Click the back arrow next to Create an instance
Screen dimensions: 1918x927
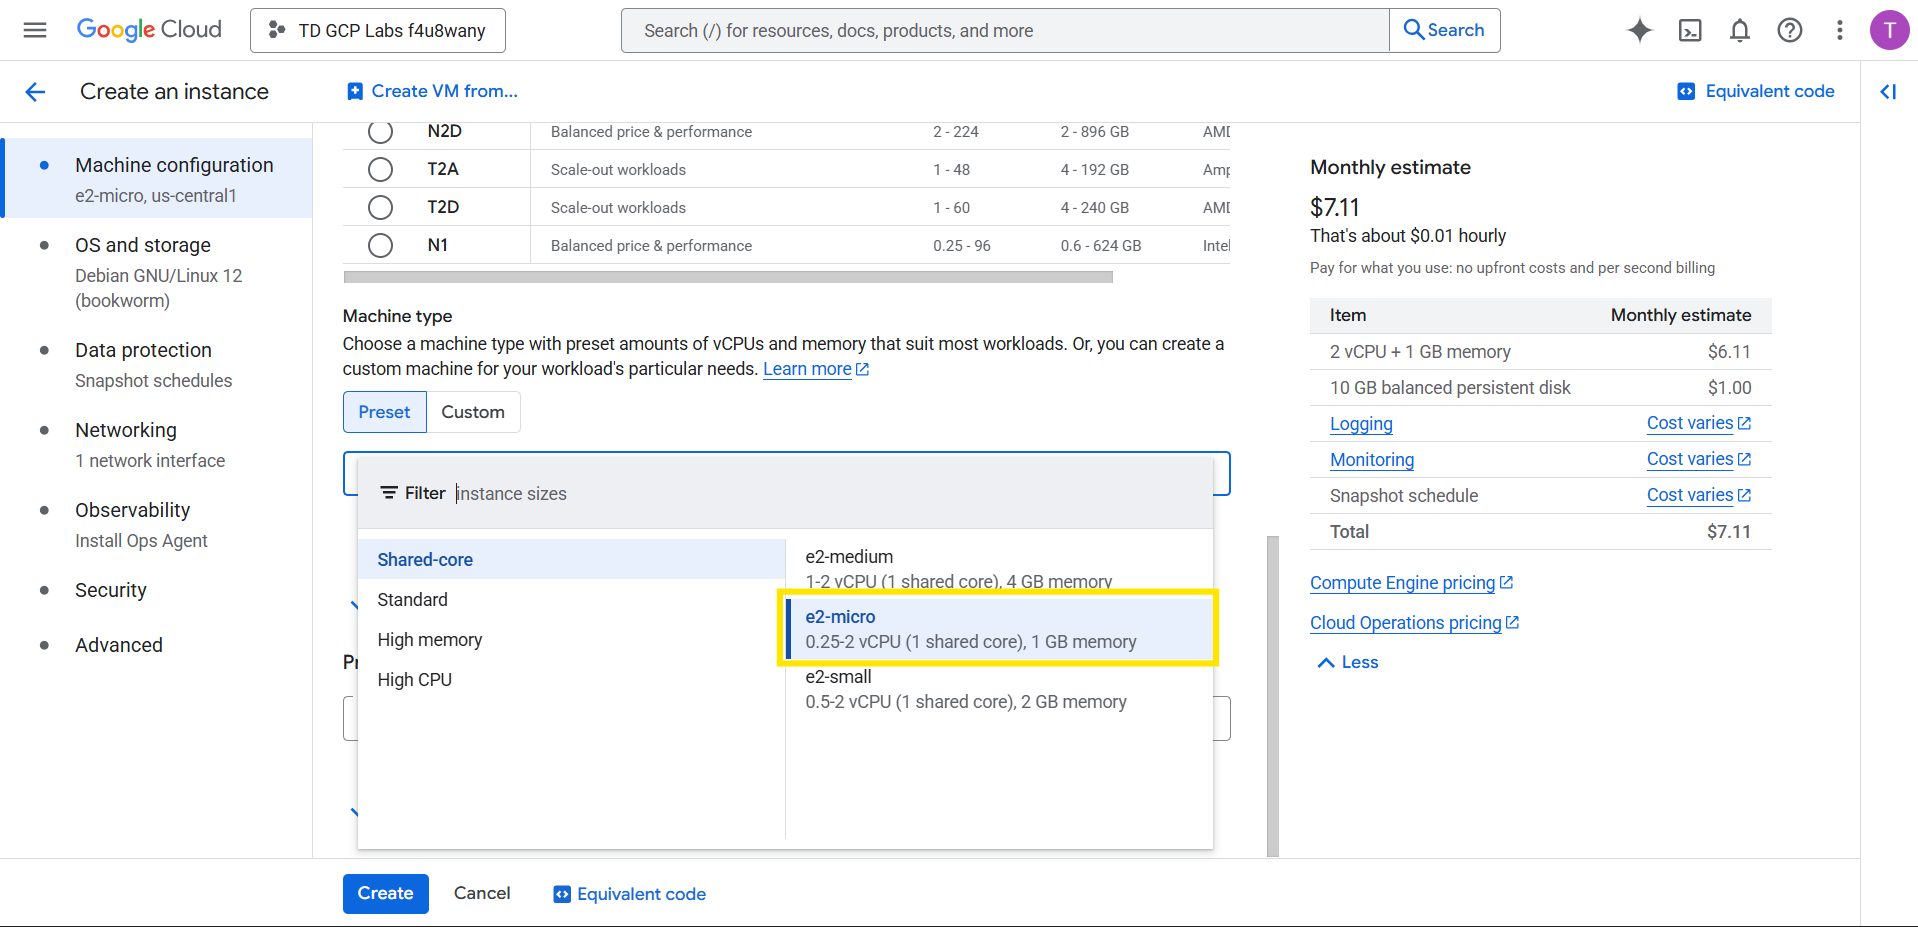[35, 91]
